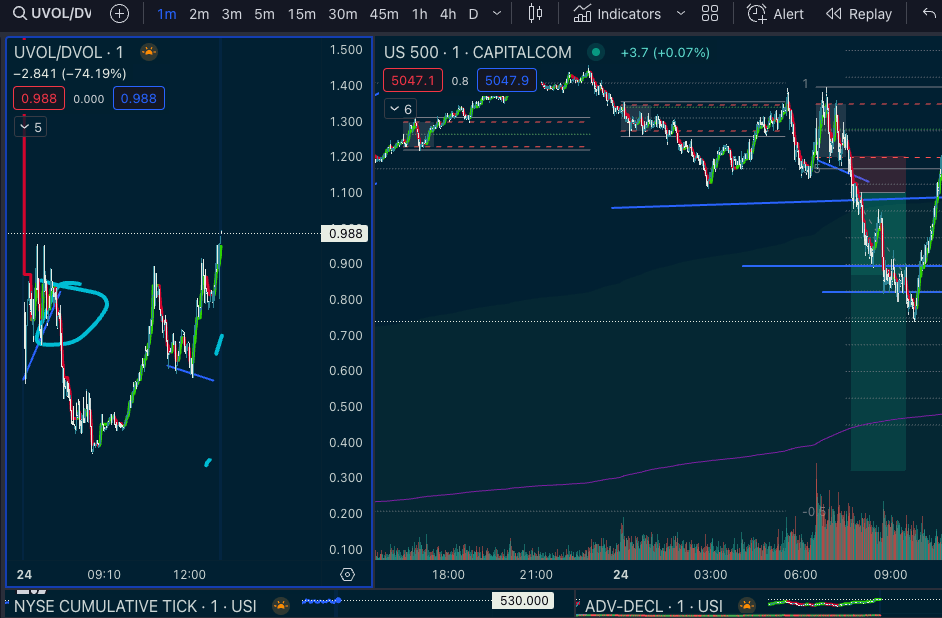This screenshot has width=942, height=618.
Task: Expand the indicators favorites dropdown arrow
Action: [x=681, y=14]
